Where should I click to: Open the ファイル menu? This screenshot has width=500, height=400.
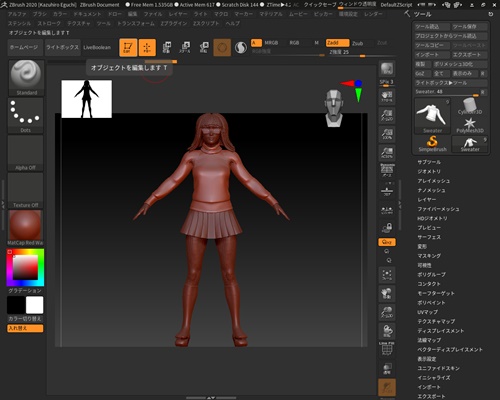153,14
